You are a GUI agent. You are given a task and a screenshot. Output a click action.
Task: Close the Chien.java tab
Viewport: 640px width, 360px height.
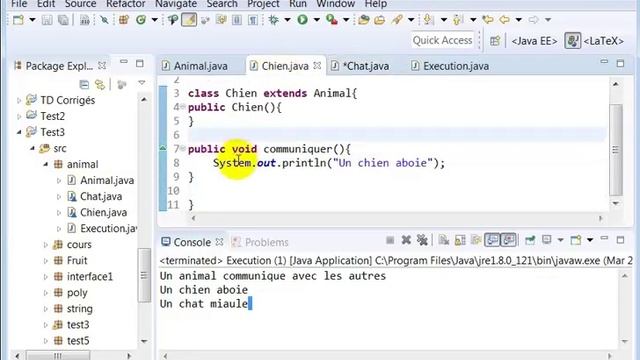317,65
